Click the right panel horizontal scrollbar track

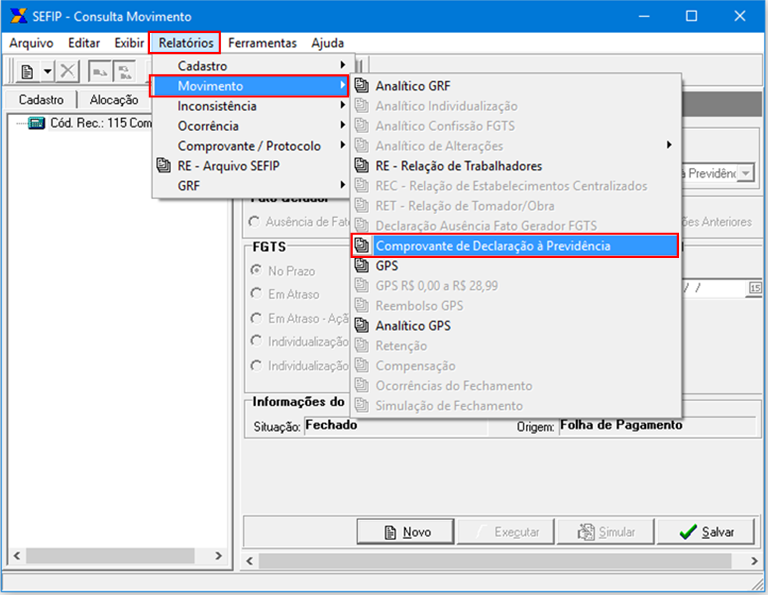[495, 561]
